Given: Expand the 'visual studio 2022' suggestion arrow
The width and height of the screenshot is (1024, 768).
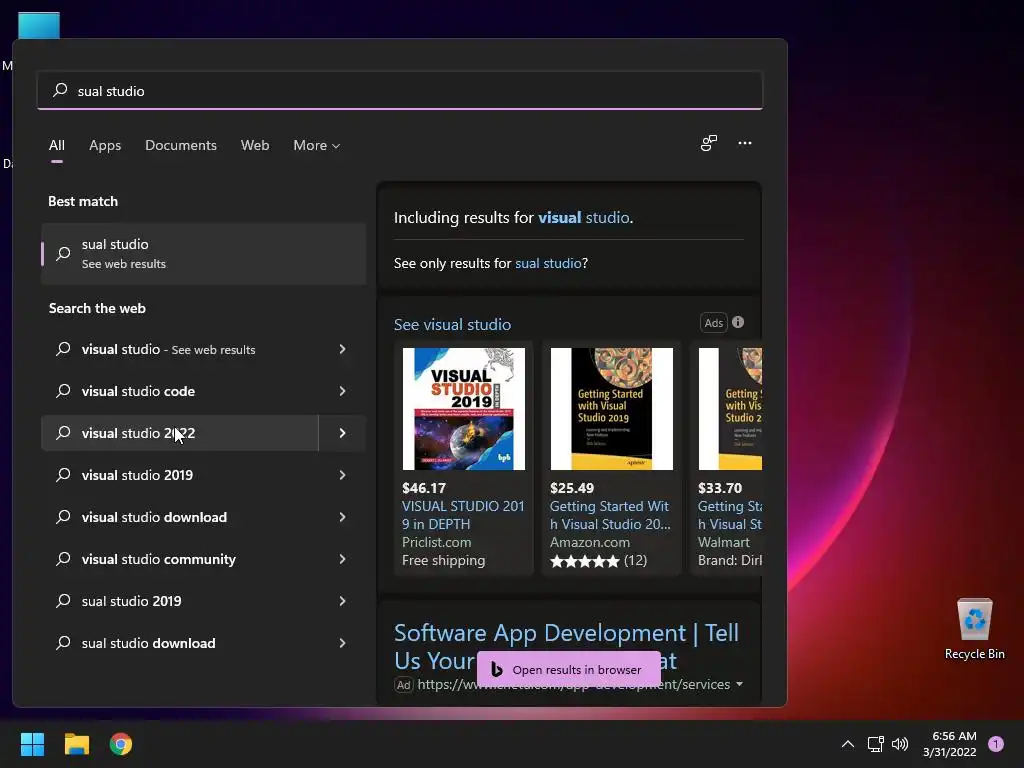Looking at the screenshot, I should 342,433.
